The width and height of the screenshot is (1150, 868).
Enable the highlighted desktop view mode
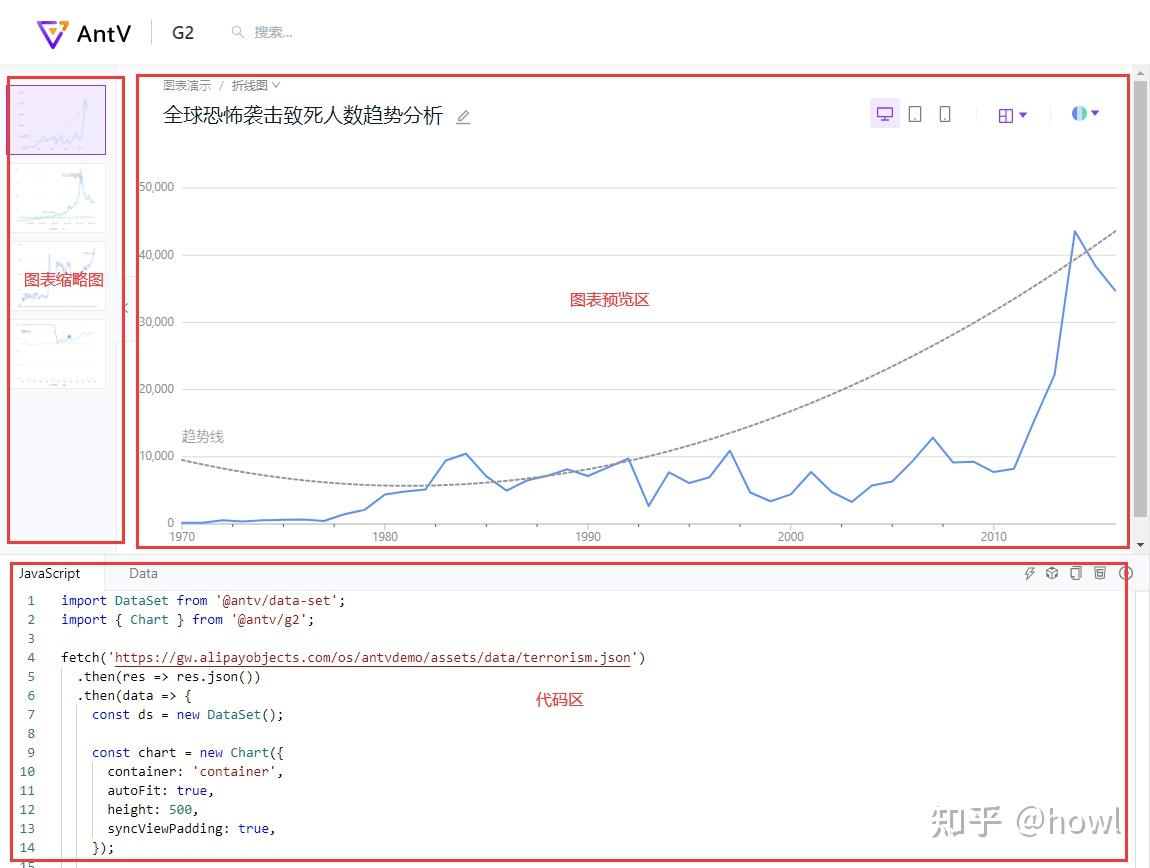884,113
